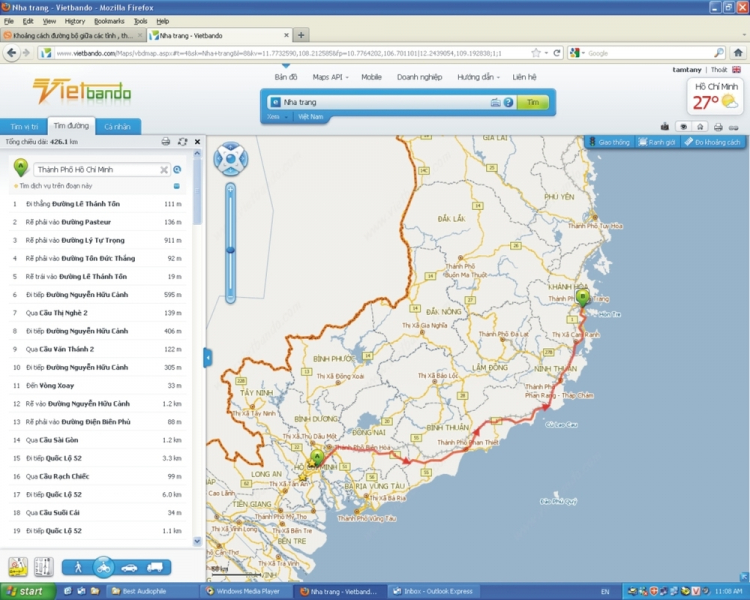The height and width of the screenshot is (600, 750).
Task: Click Bản đồ navigation link
Action: coord(286,77)
